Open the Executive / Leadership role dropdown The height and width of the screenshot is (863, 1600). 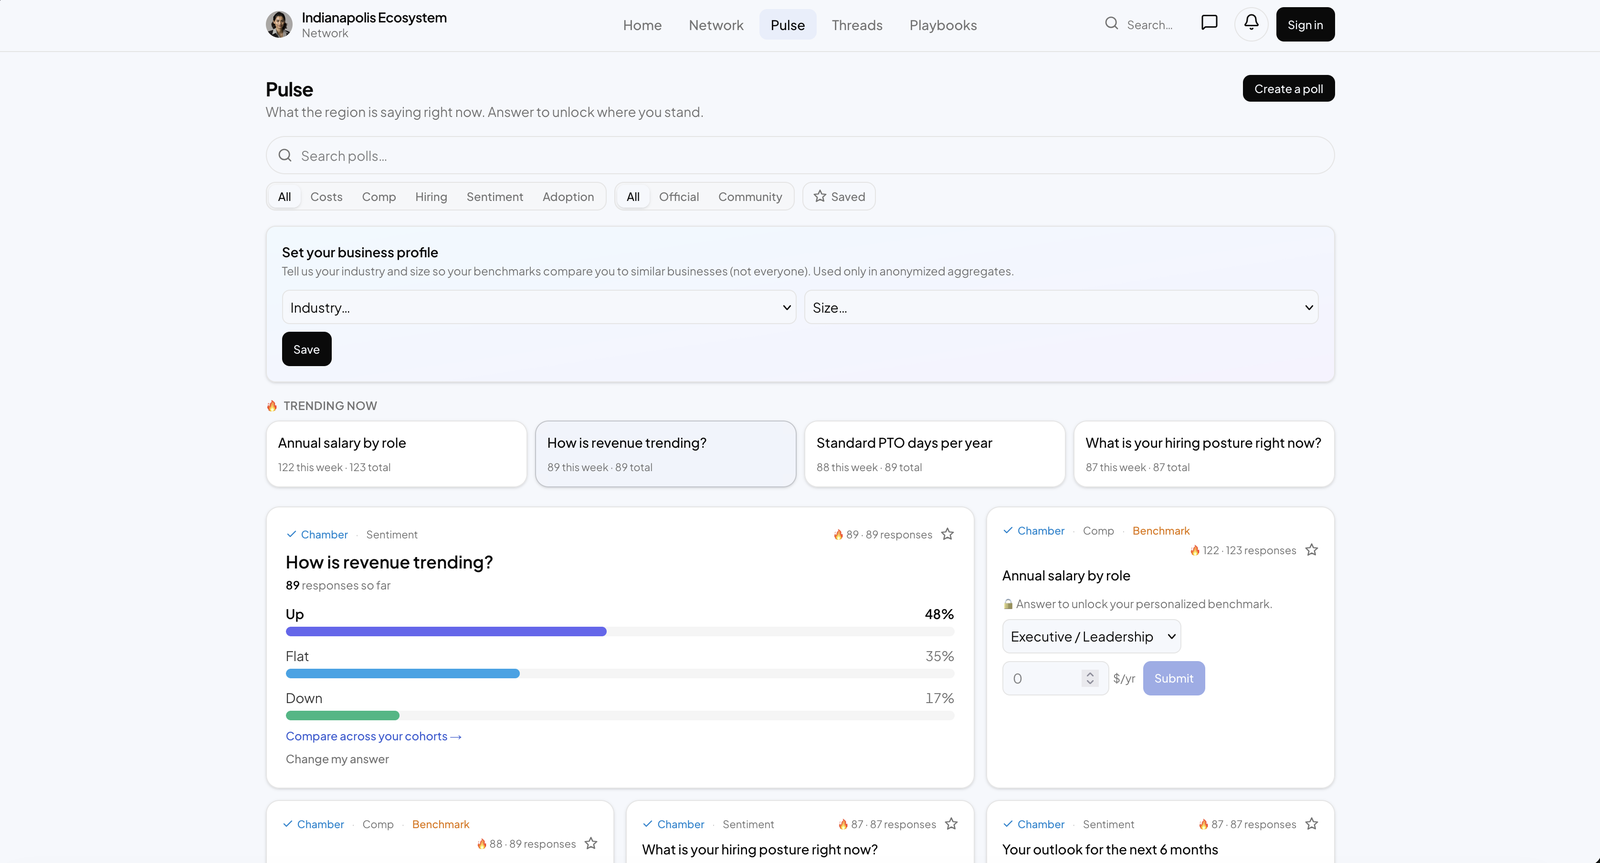click(1091, 637)
